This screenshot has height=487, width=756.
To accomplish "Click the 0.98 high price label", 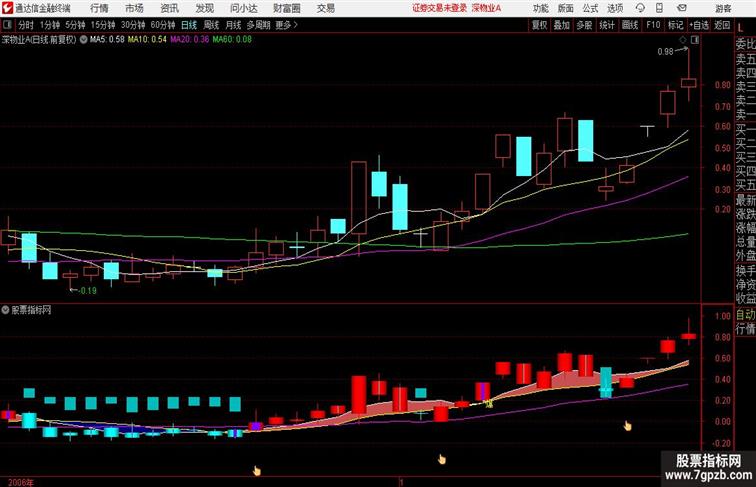I will tap(665, 52).
